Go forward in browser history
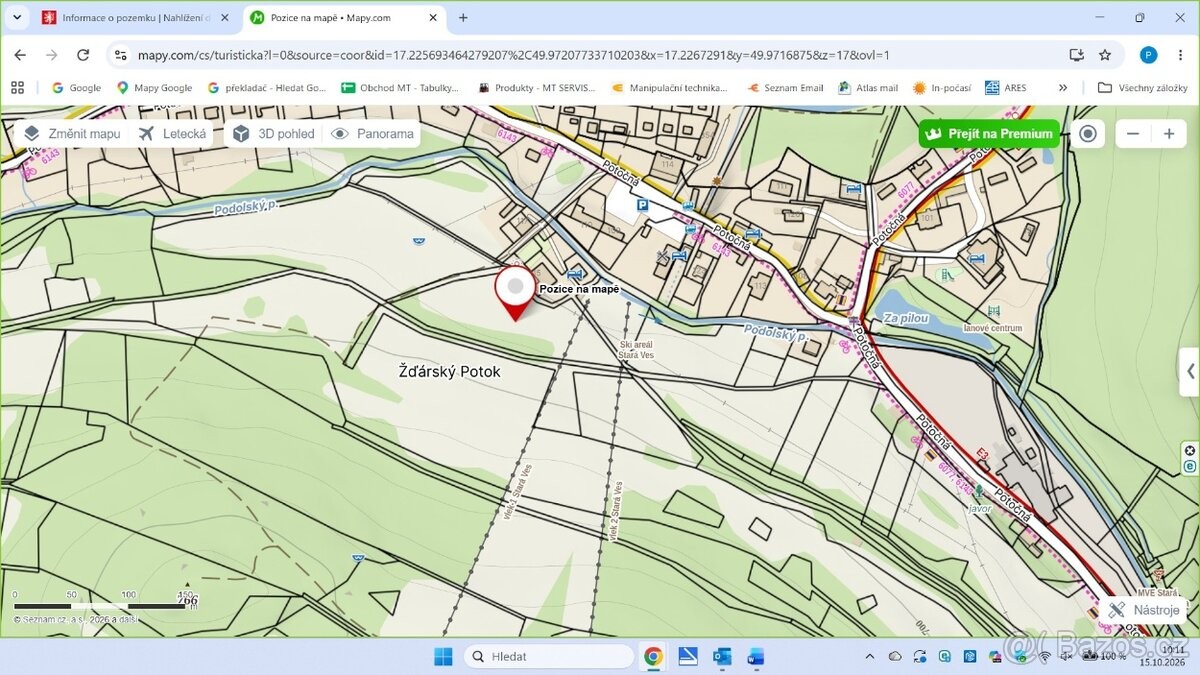Viewport: 1200px width, 675px height. tap(51, 55)
